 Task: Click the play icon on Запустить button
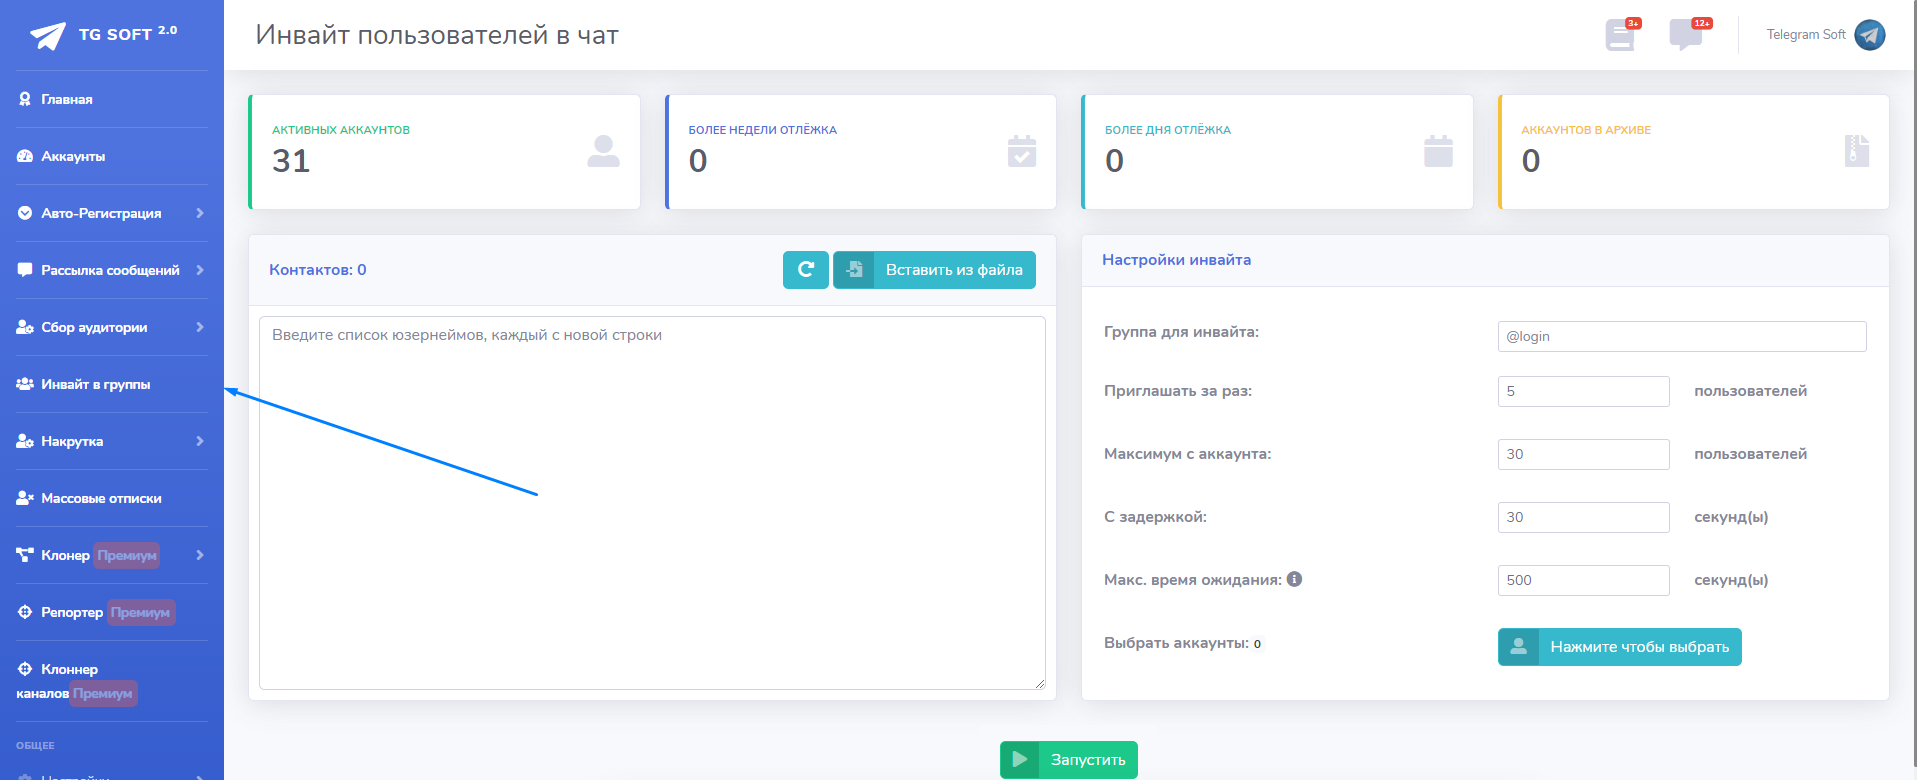[x=1020, y=759]
